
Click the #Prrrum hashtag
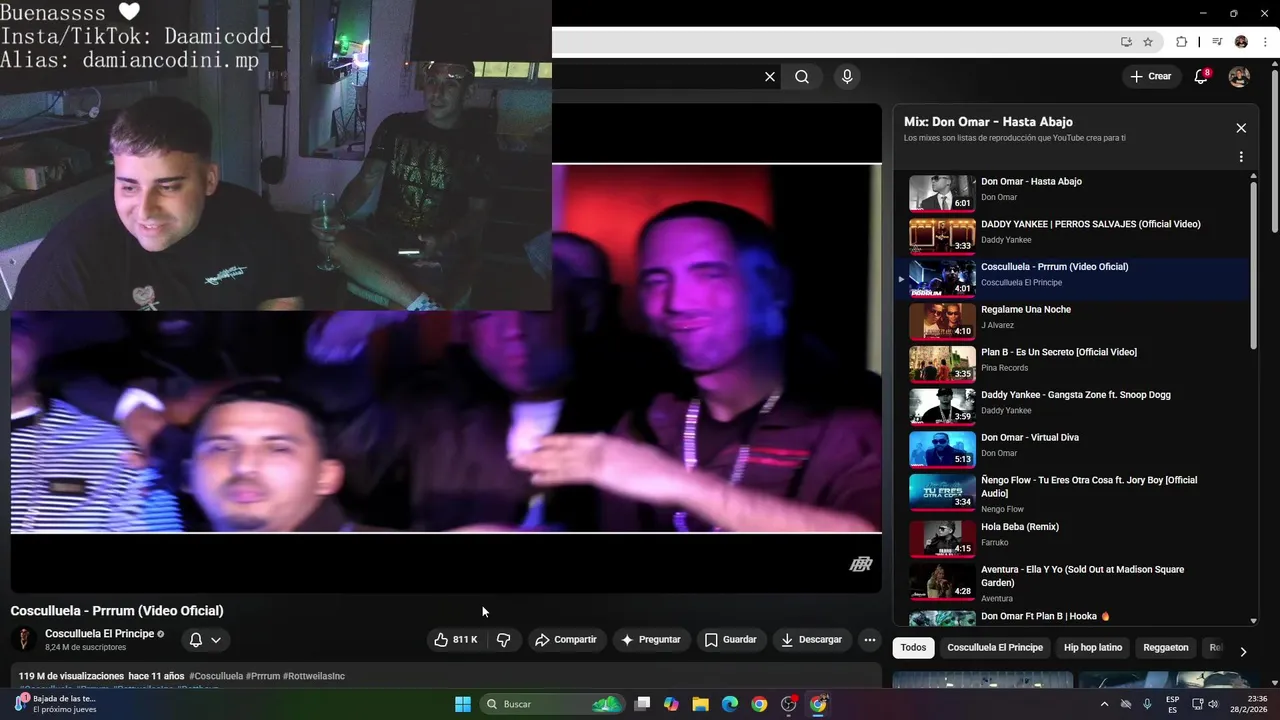point(263,676)
